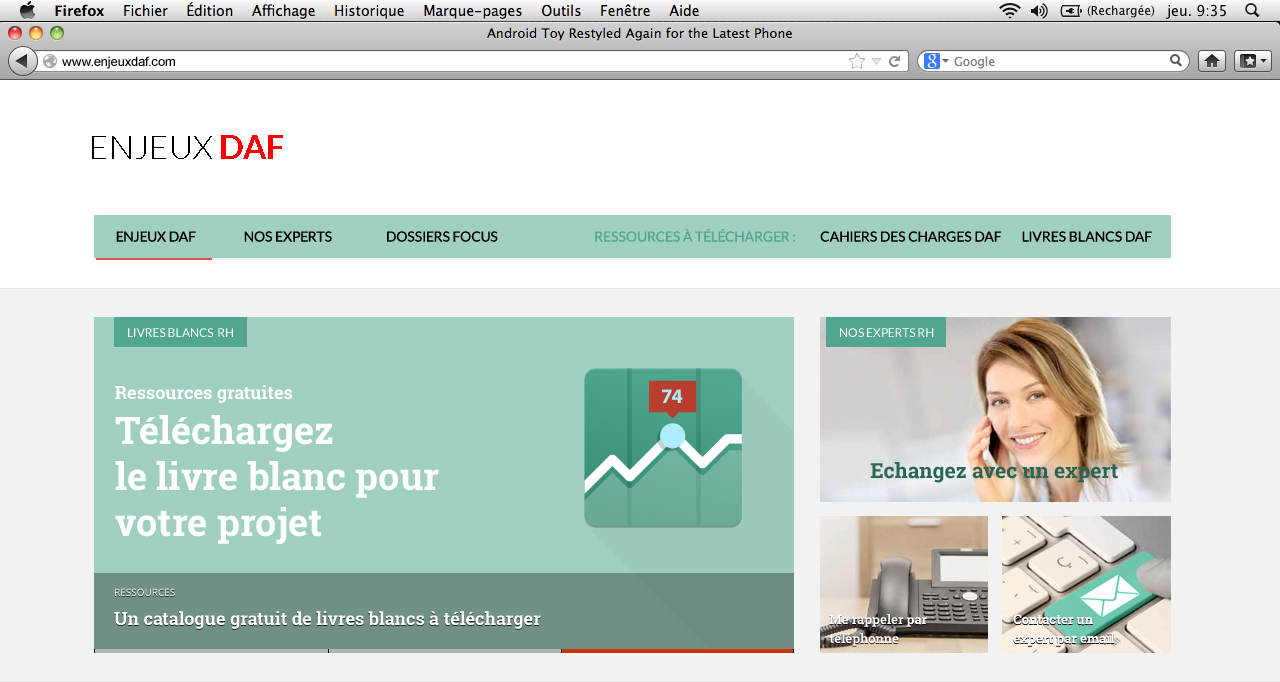Click the Echangez avec un expert image
The width and height of the screenshot is (1280, 682).
(x=995, y=410)
